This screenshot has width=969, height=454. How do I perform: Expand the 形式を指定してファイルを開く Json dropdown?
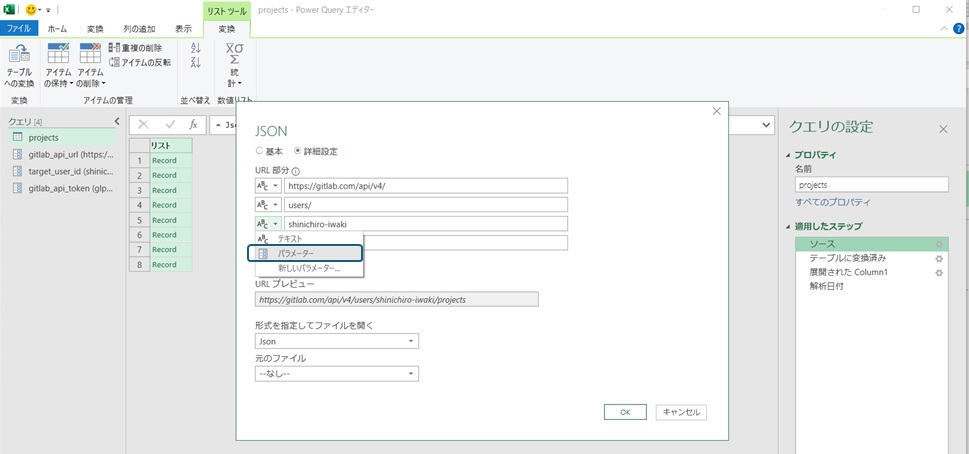(336, 341)
